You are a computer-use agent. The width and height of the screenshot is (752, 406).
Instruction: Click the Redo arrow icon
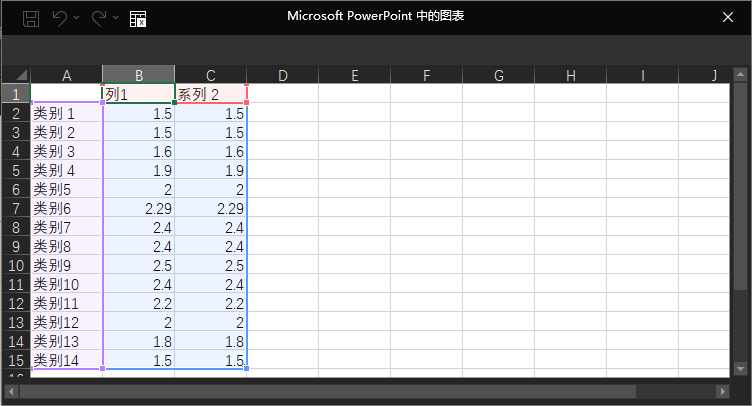coord(99,19)
